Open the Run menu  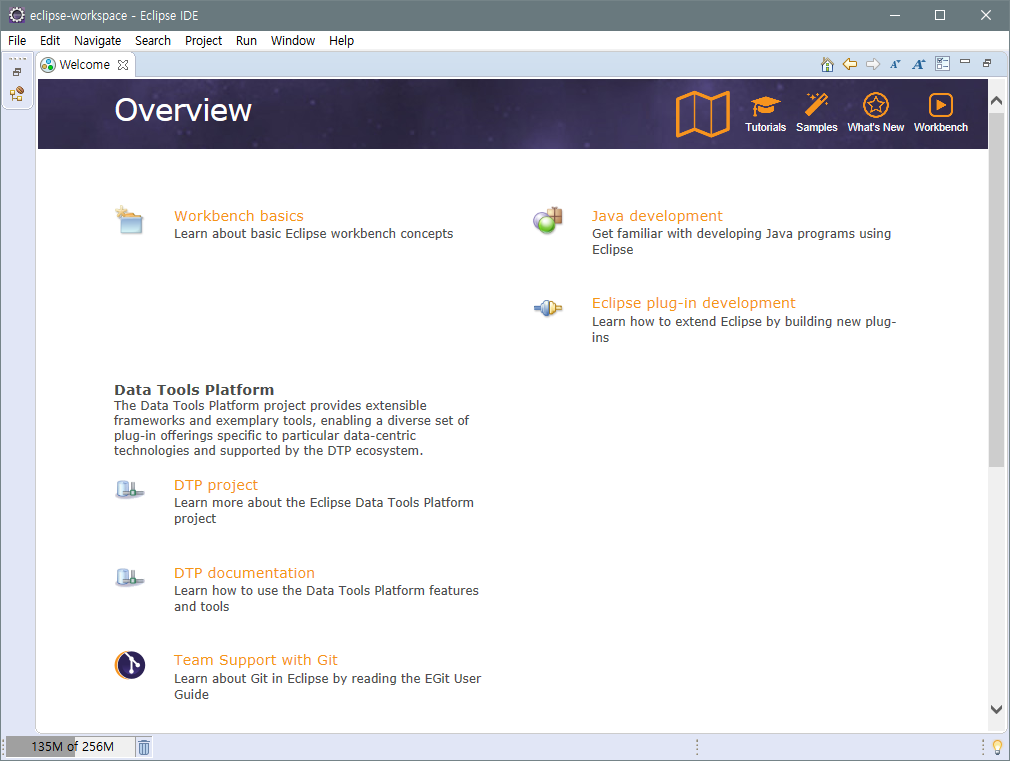(x=246, y=41)
